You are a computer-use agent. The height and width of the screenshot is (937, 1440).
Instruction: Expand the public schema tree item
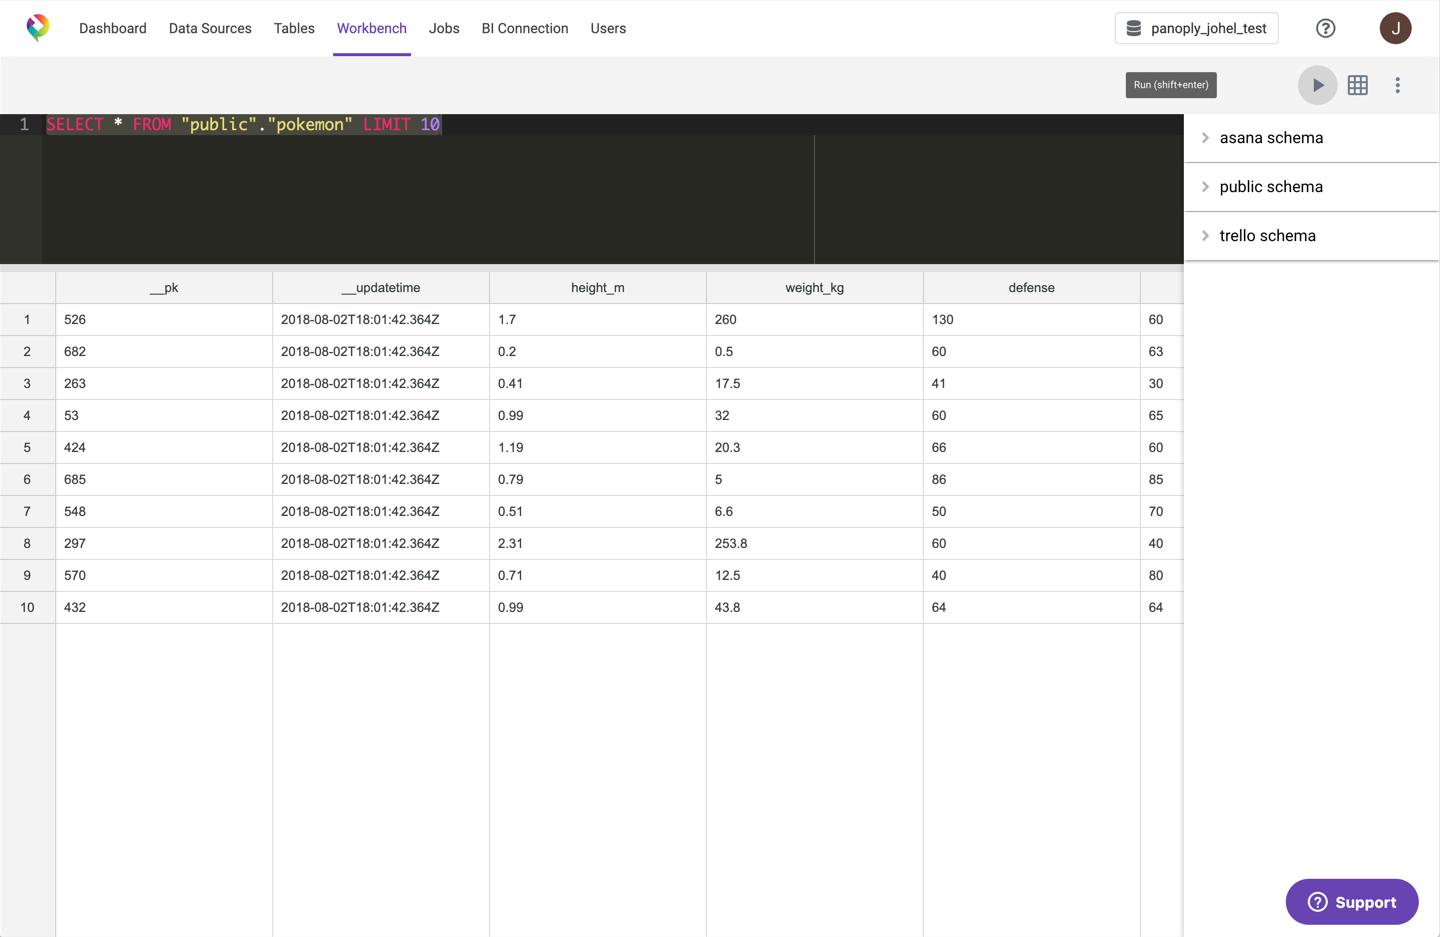pos(1270,187)
